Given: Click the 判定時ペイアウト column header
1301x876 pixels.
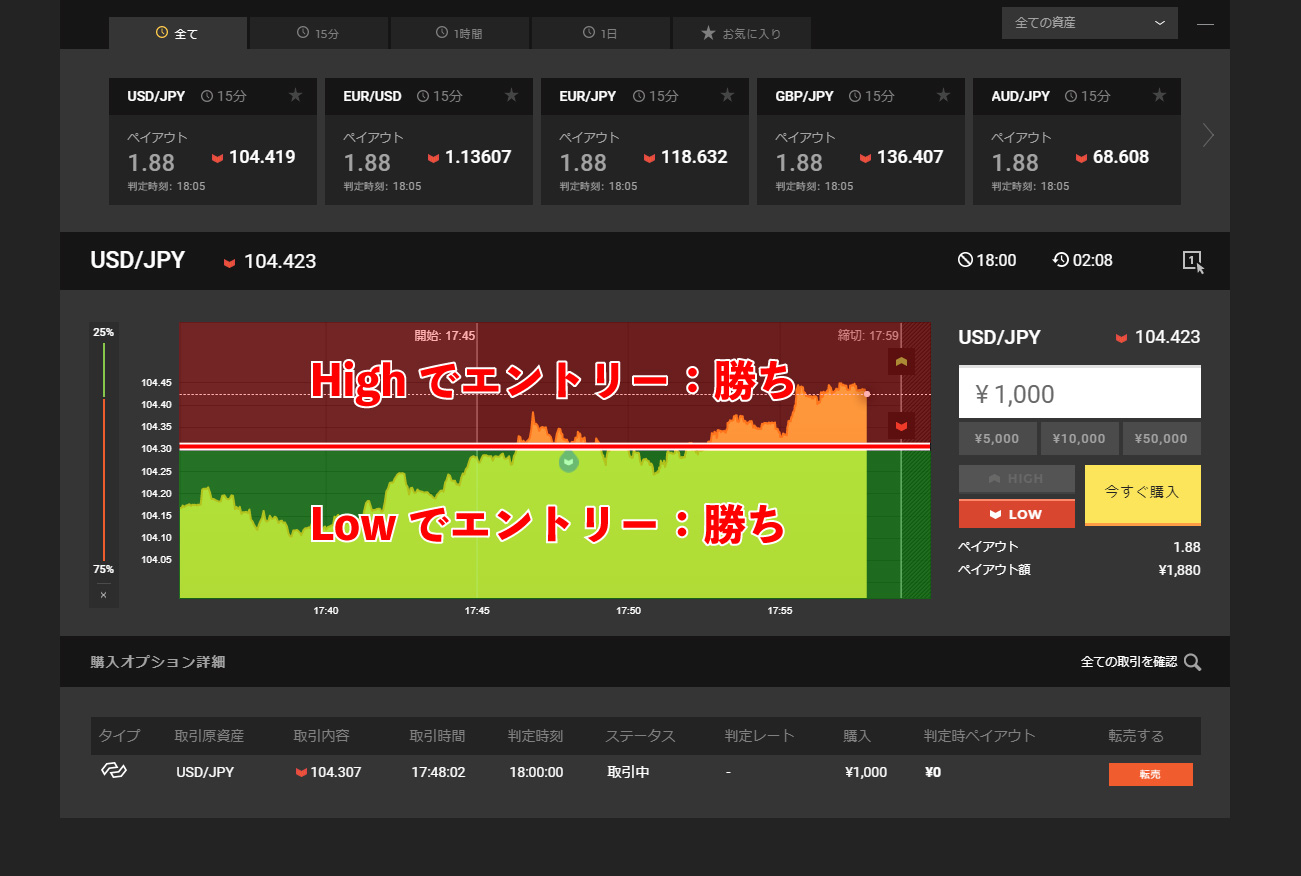Looking at the screenshot, I should click(x=980, y=736).
